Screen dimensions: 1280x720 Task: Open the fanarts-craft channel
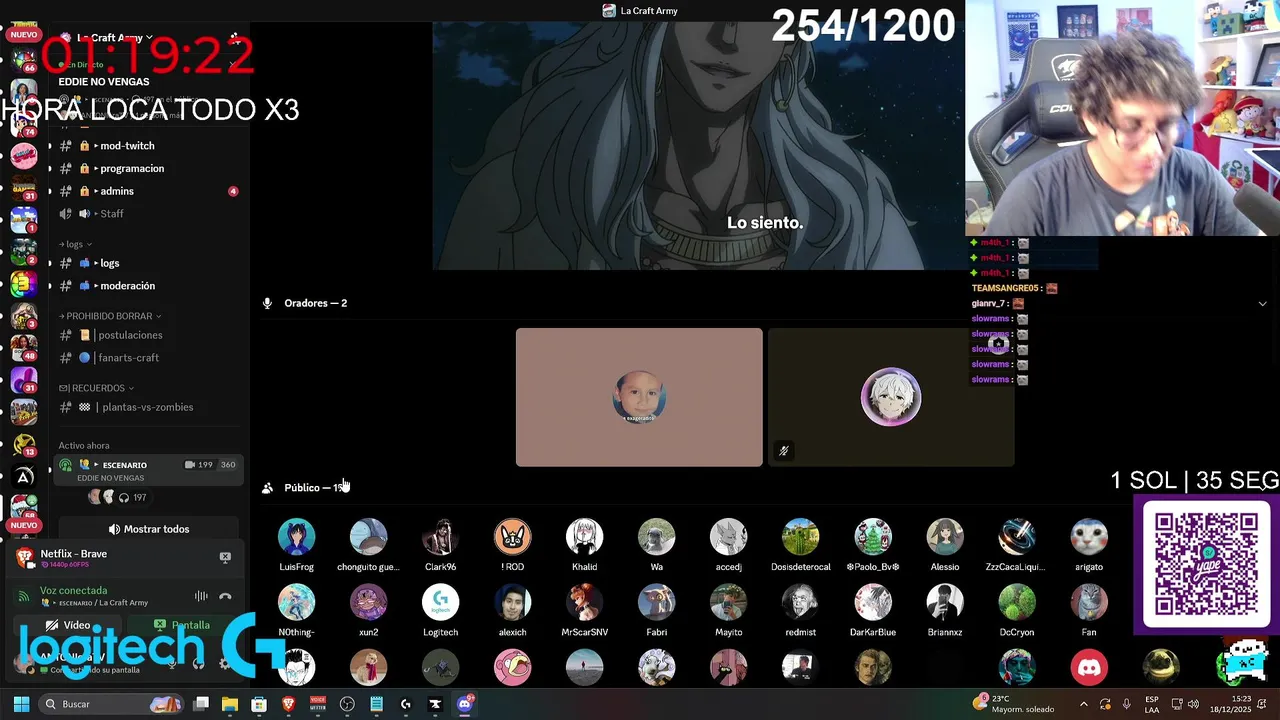[147, 358]
